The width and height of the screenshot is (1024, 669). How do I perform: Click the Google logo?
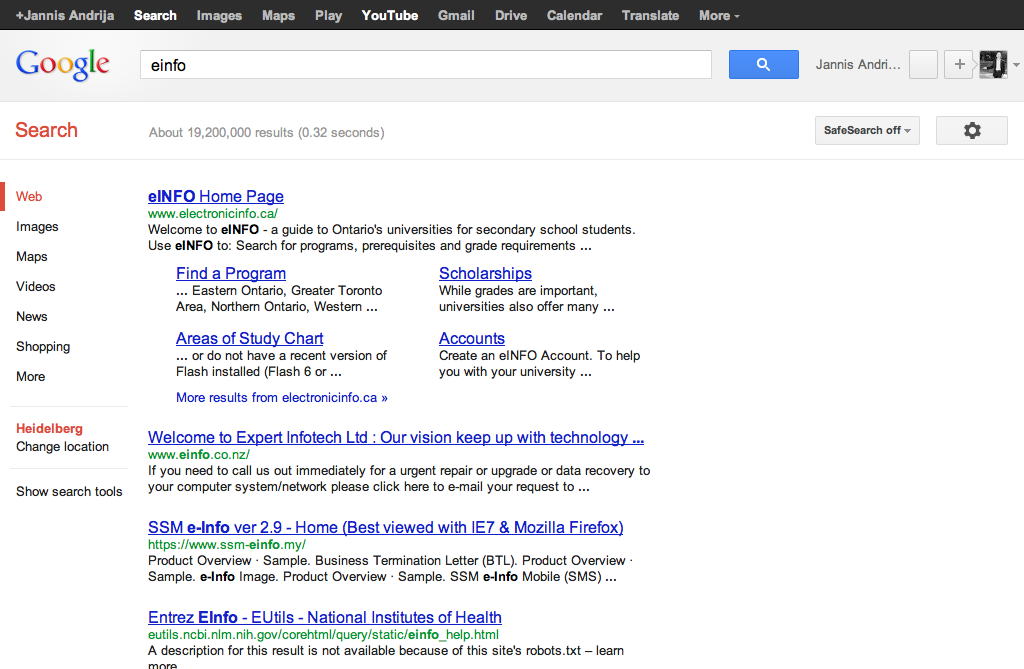pos(63,65)
